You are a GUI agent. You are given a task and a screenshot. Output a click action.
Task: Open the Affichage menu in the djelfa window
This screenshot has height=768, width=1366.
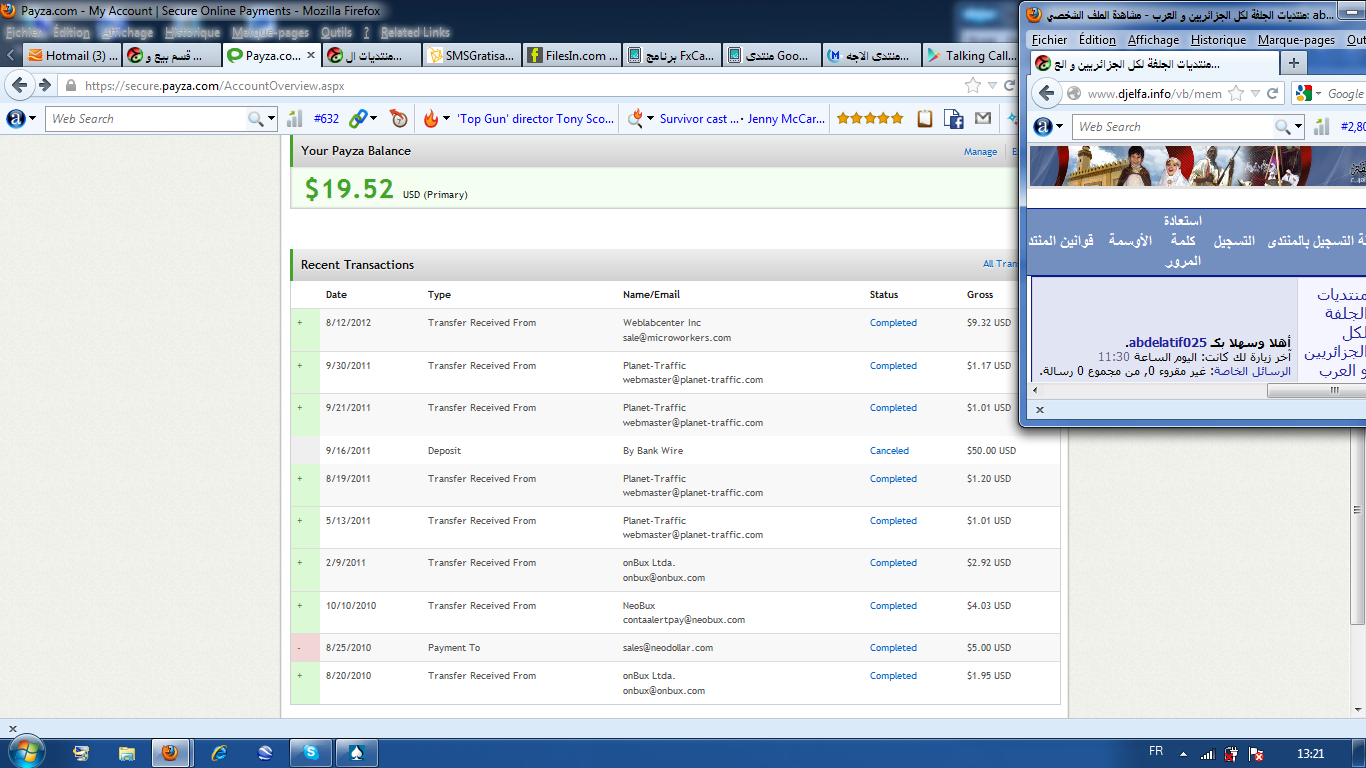click(x=1153, y=40)
